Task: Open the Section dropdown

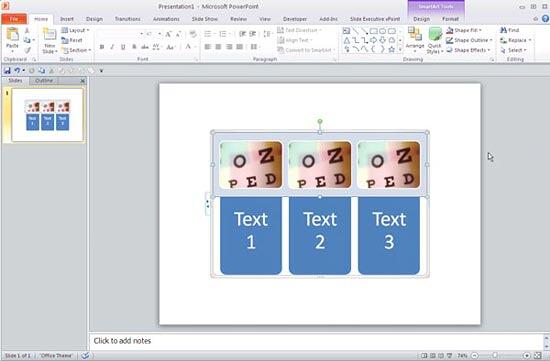Action: click(76, 50)
